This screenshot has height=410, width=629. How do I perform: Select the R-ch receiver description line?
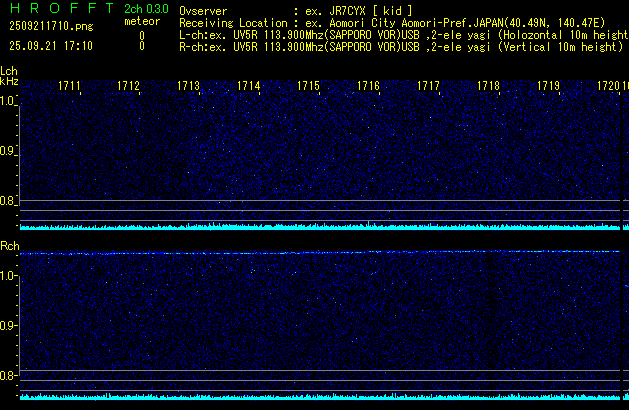coord(400,46)
